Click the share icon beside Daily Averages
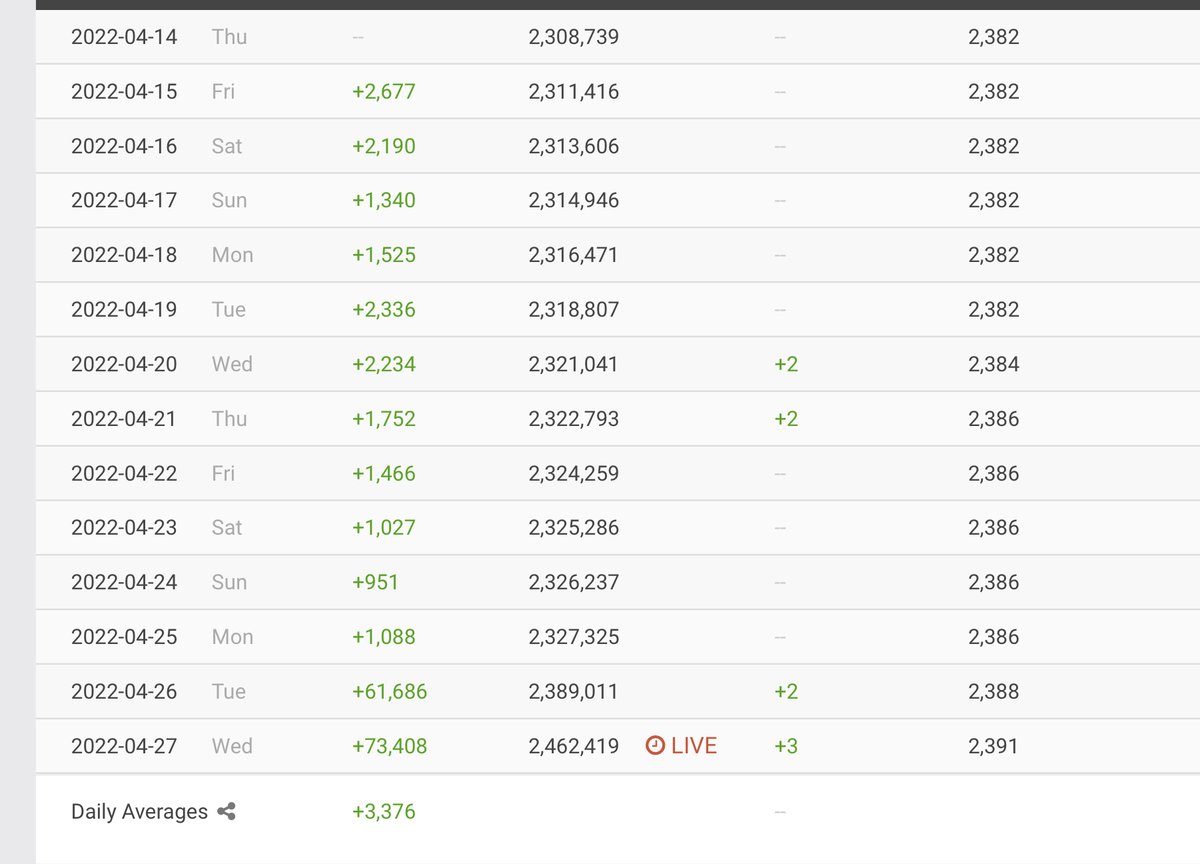Screen dimensions: 1200x864 coord(227,812)
